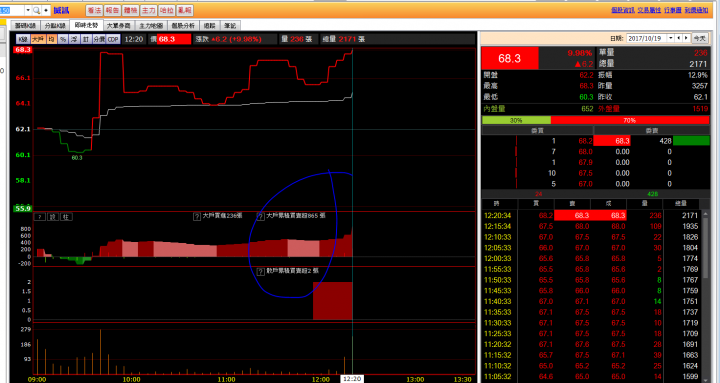This screenshot has width=720, height=383.
Task: Go to previous date with left arrow
Action: tap(680, 38)
